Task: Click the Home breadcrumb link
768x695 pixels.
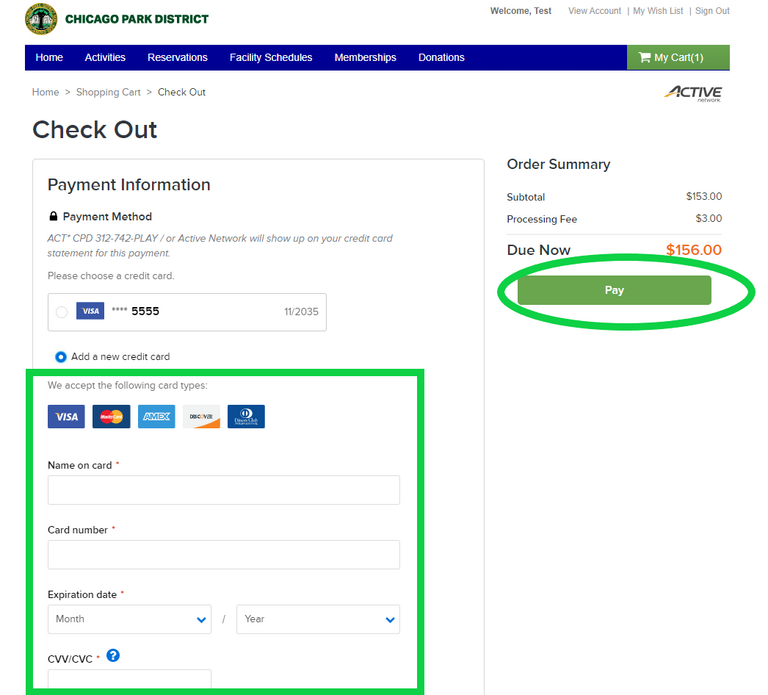Action: tap(46, 92)
